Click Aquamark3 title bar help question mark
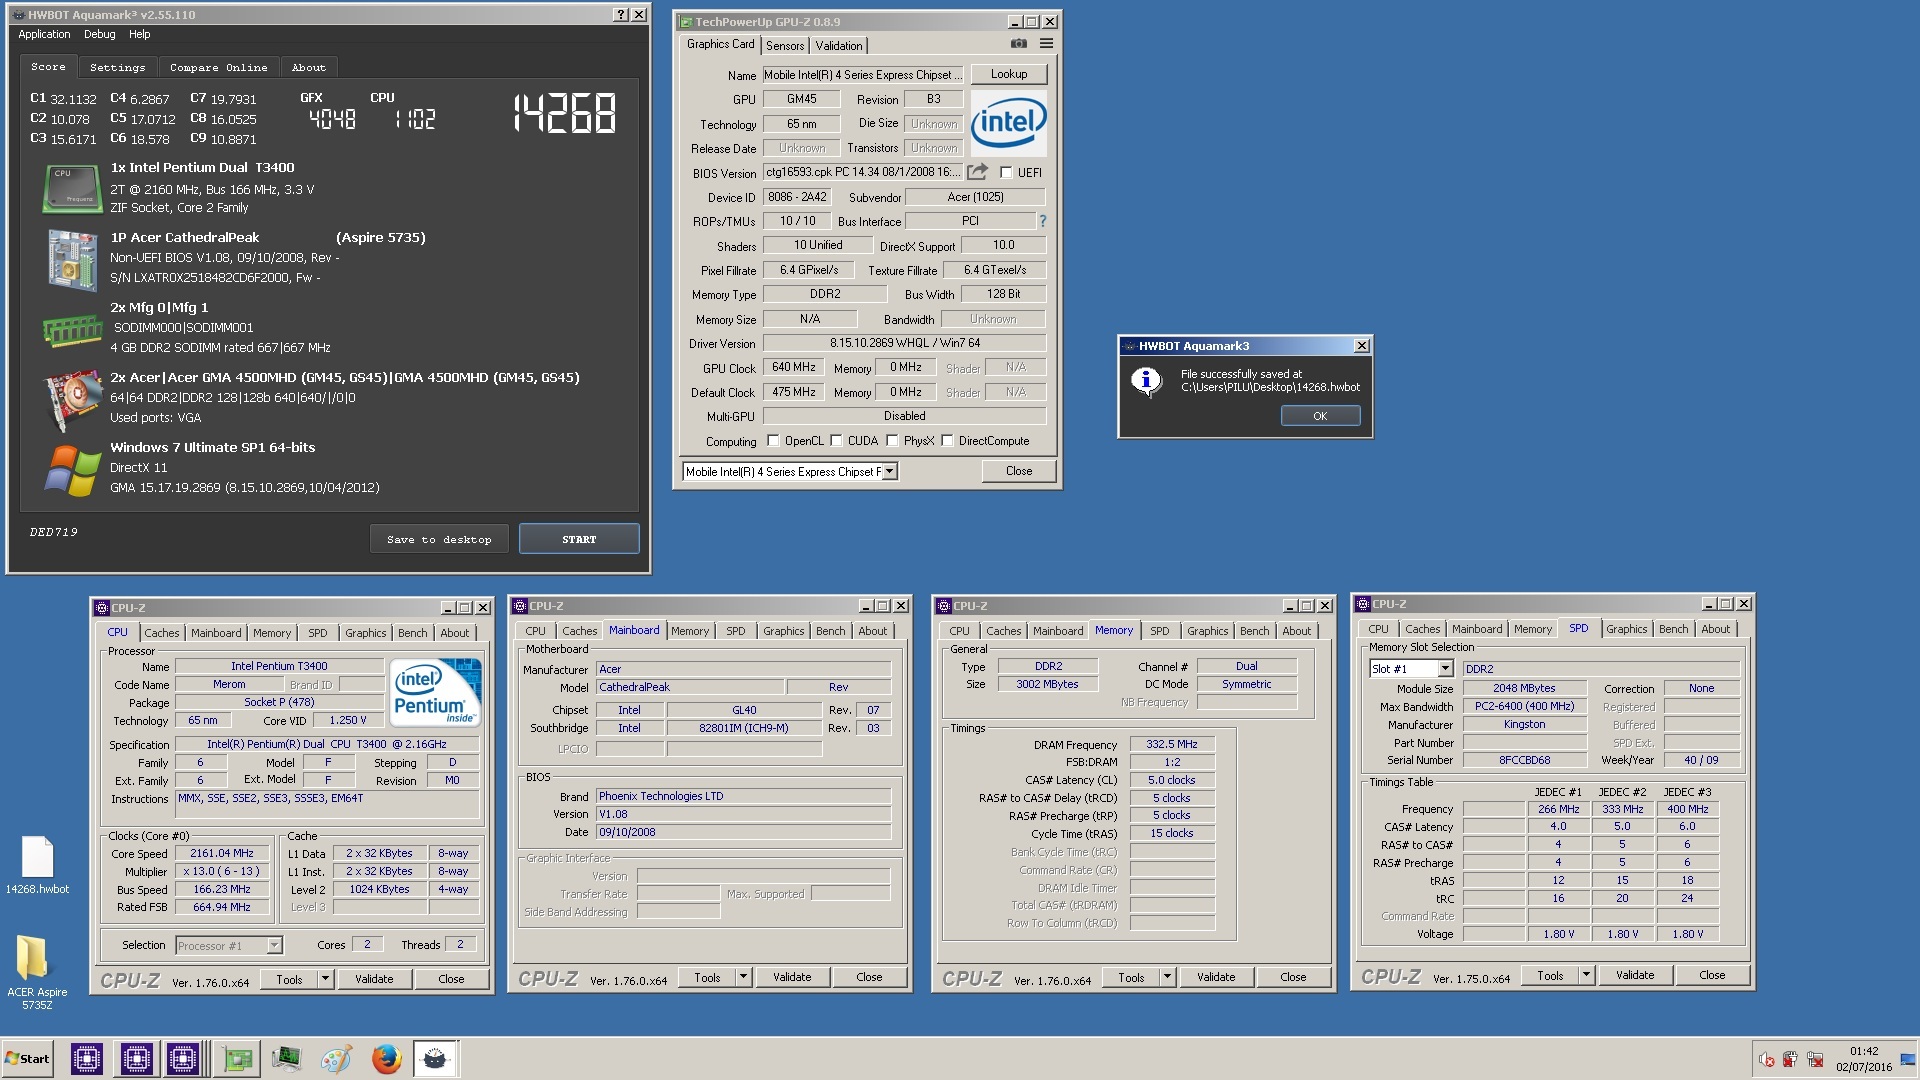The width and height of the screenshot is (1920, 1080). click(621, 14)
